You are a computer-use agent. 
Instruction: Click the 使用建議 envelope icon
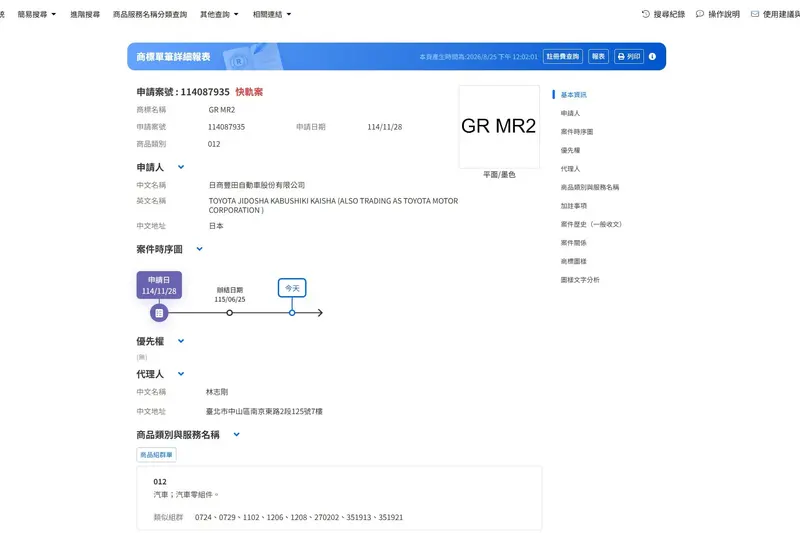click(x=755, y=14)
